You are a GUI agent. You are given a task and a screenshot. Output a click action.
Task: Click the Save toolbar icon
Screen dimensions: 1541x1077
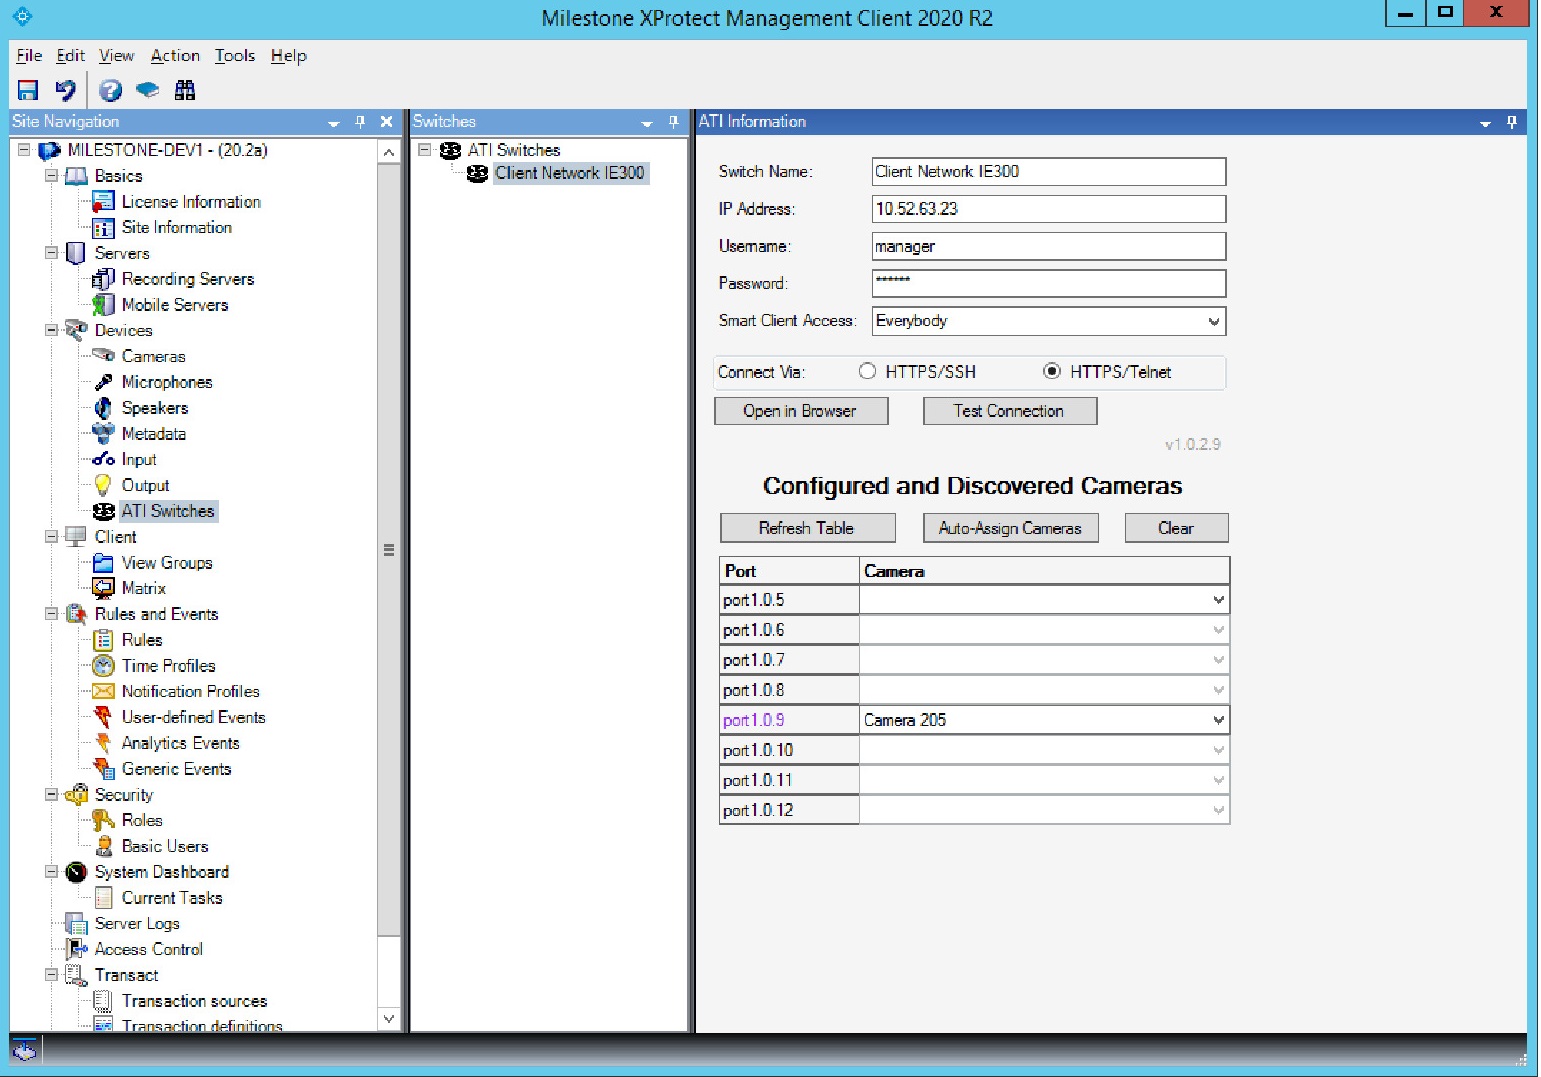28,90
